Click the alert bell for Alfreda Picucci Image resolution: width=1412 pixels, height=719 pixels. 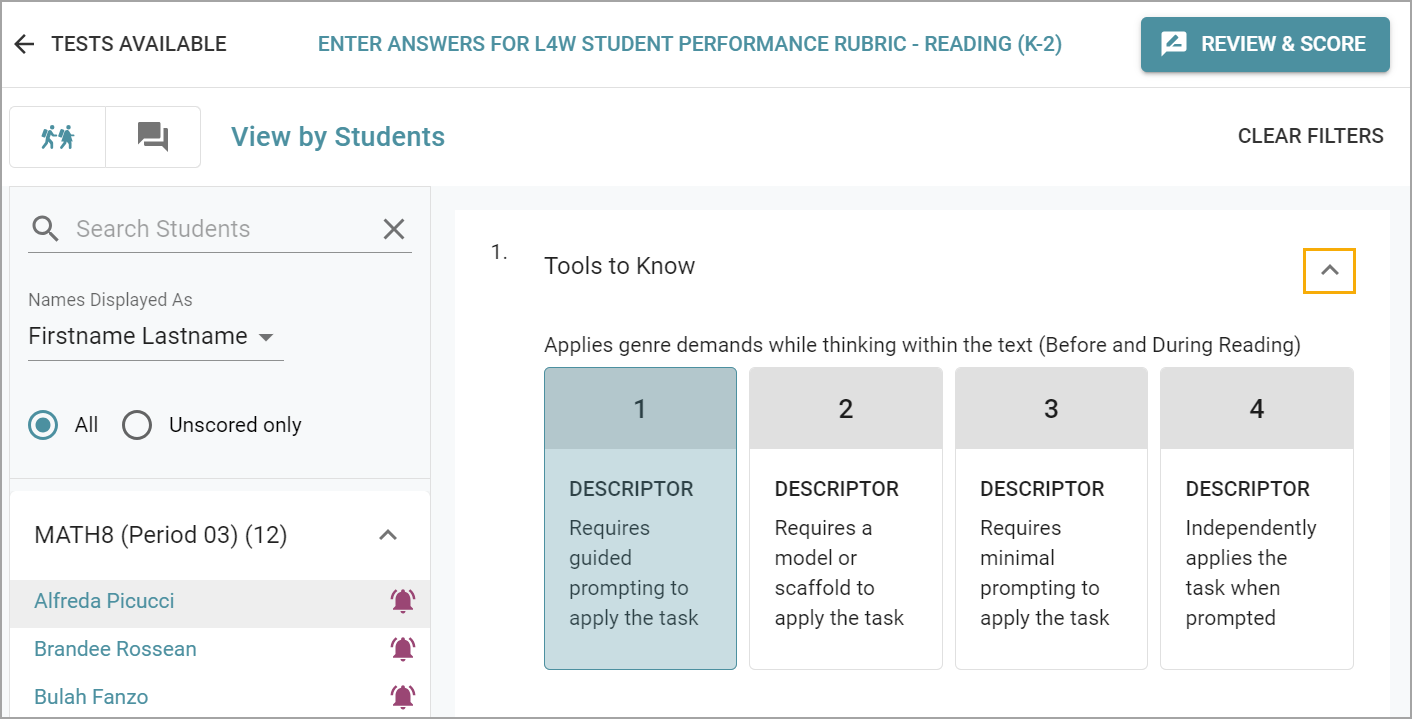click(x=403, y=601)
